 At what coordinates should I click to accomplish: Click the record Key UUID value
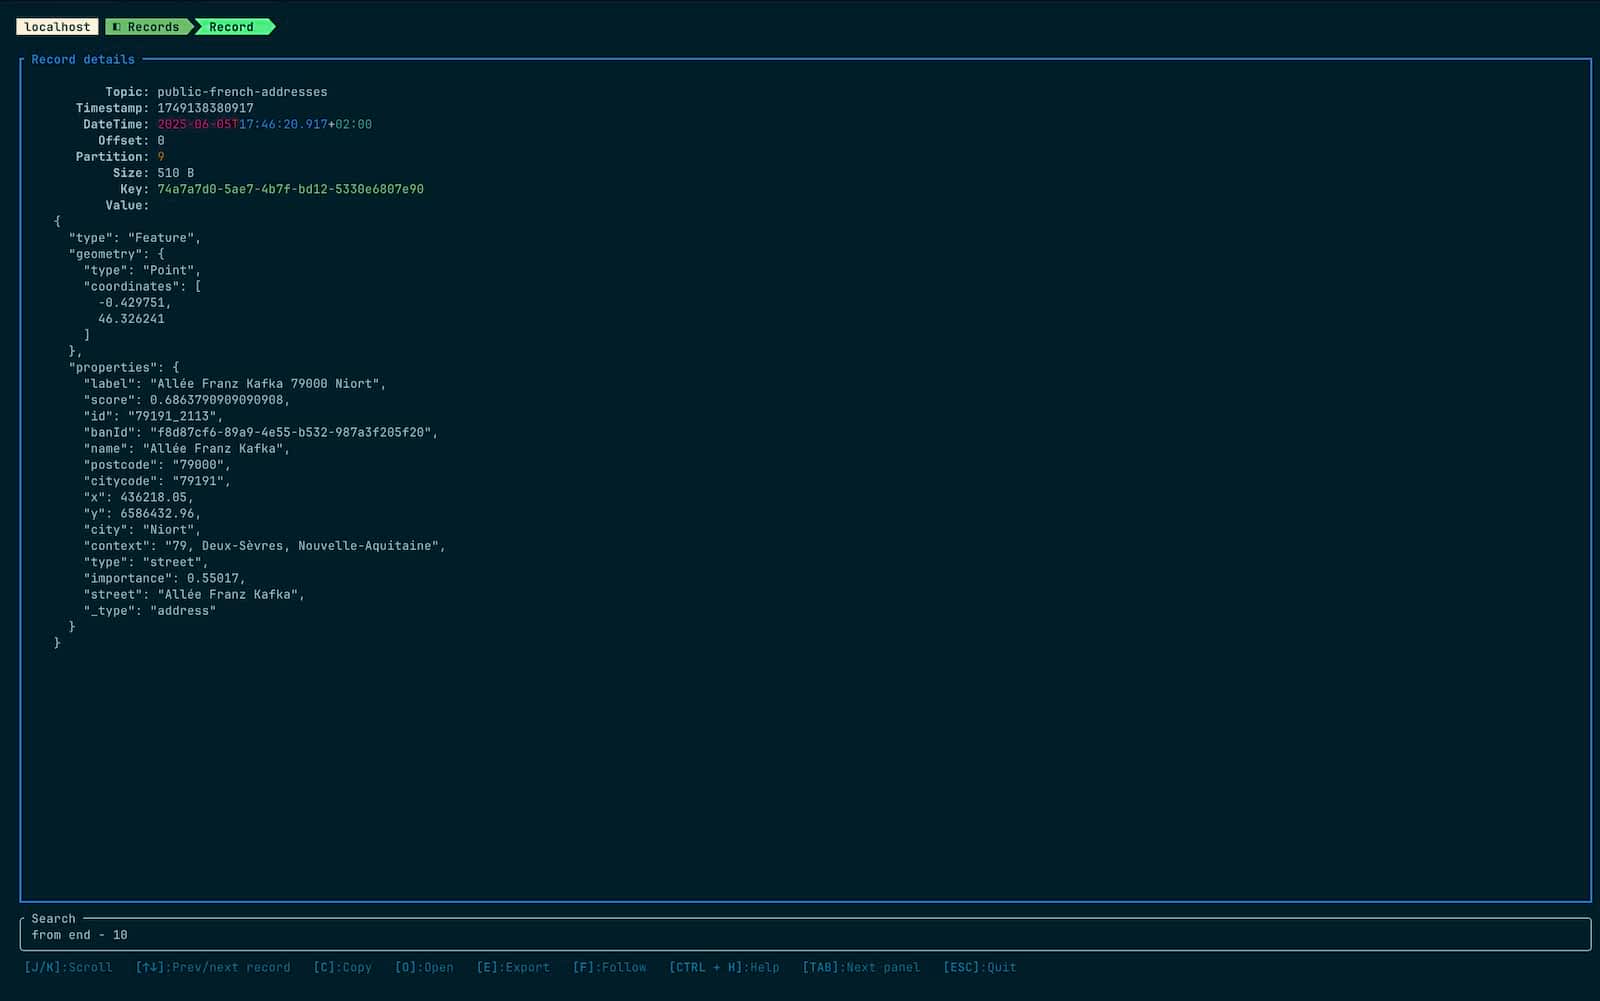[x=290, y=189]
